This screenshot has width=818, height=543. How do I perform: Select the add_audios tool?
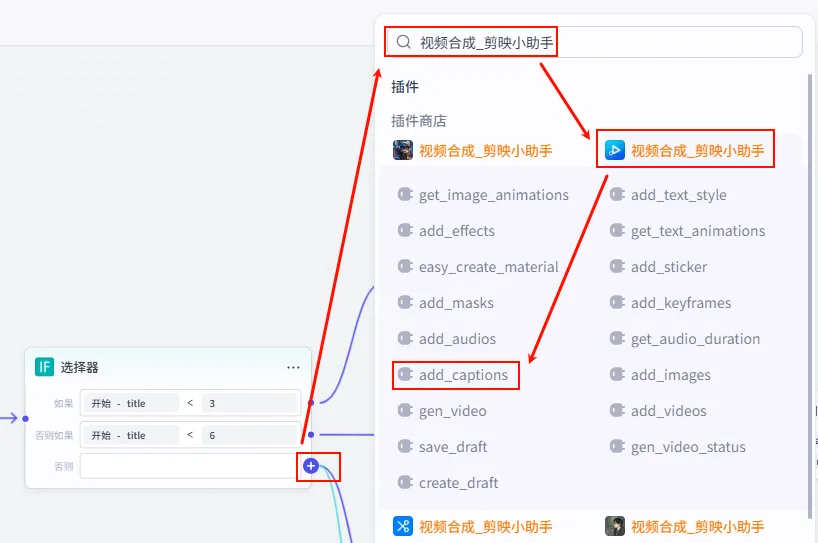(x=447, y=339)
